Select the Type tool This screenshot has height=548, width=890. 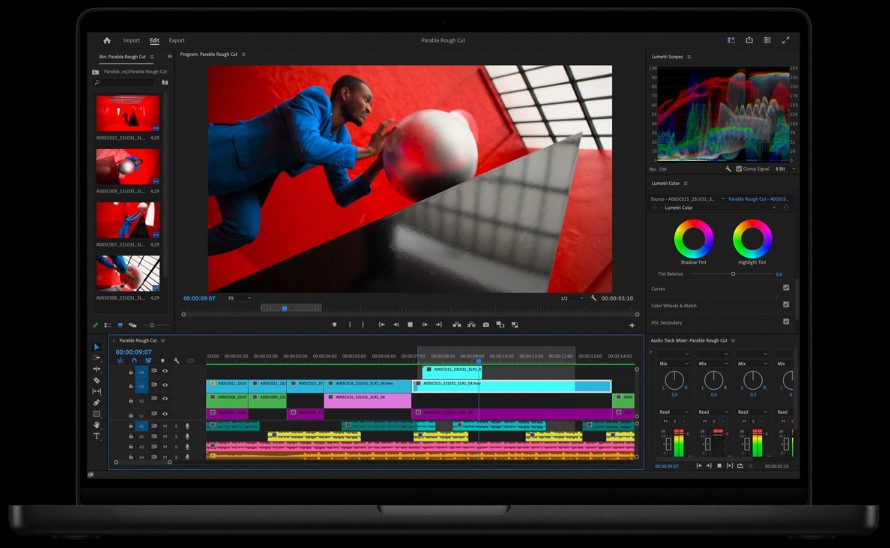97,436
